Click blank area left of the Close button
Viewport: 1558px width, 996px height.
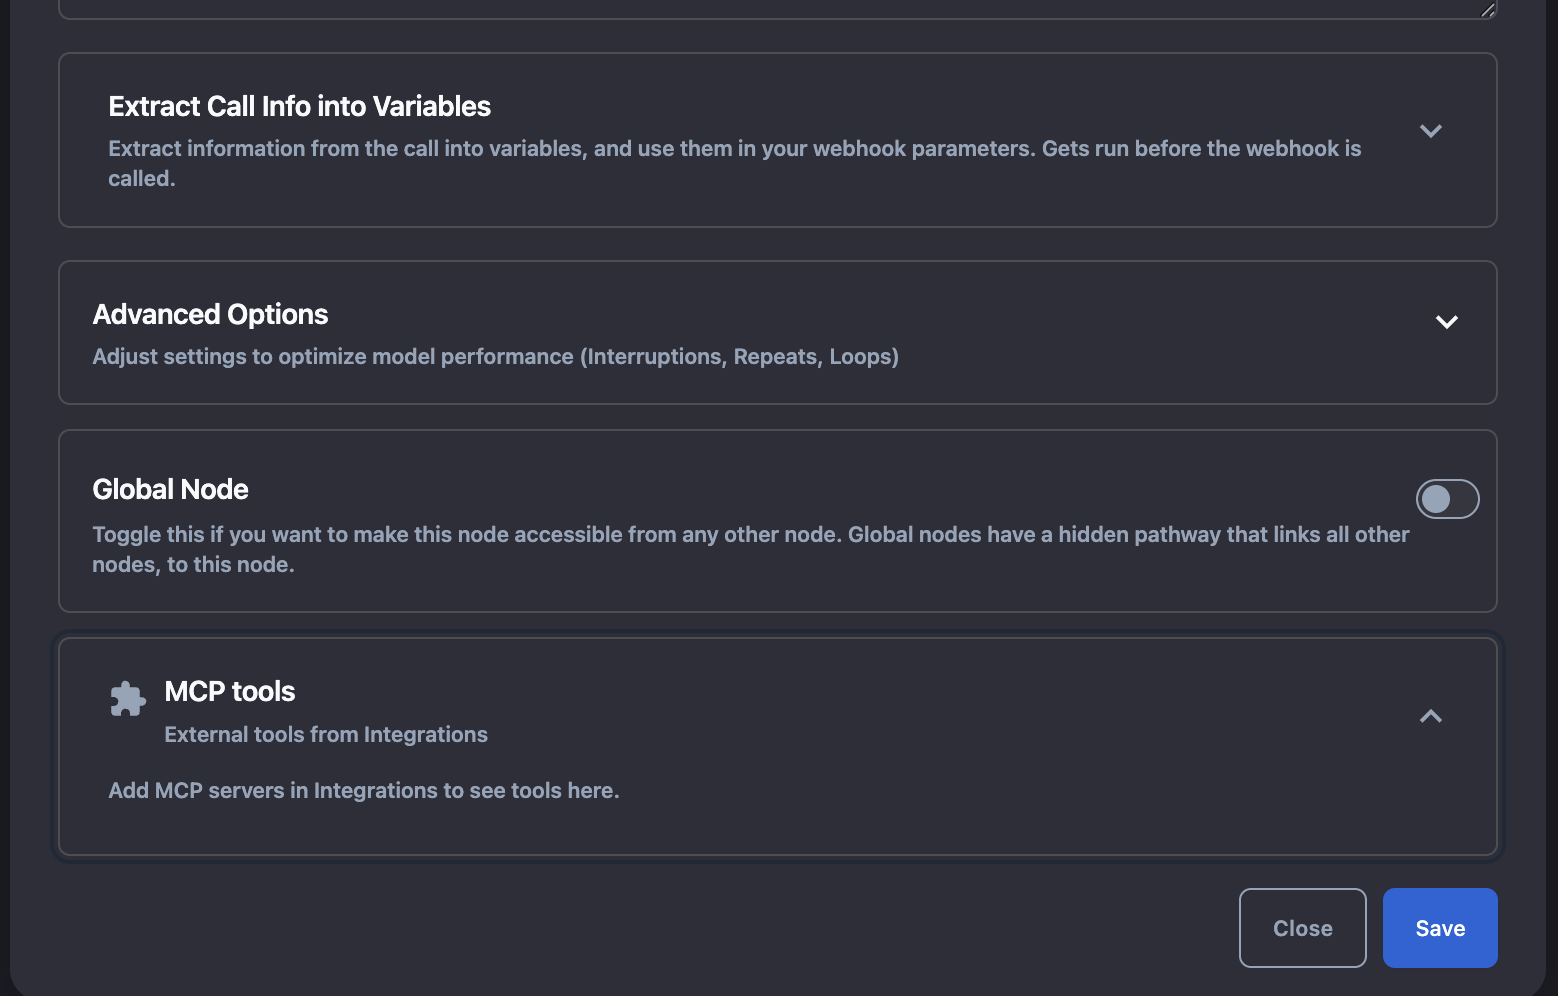pyautogui.click(x=700, y=928)
